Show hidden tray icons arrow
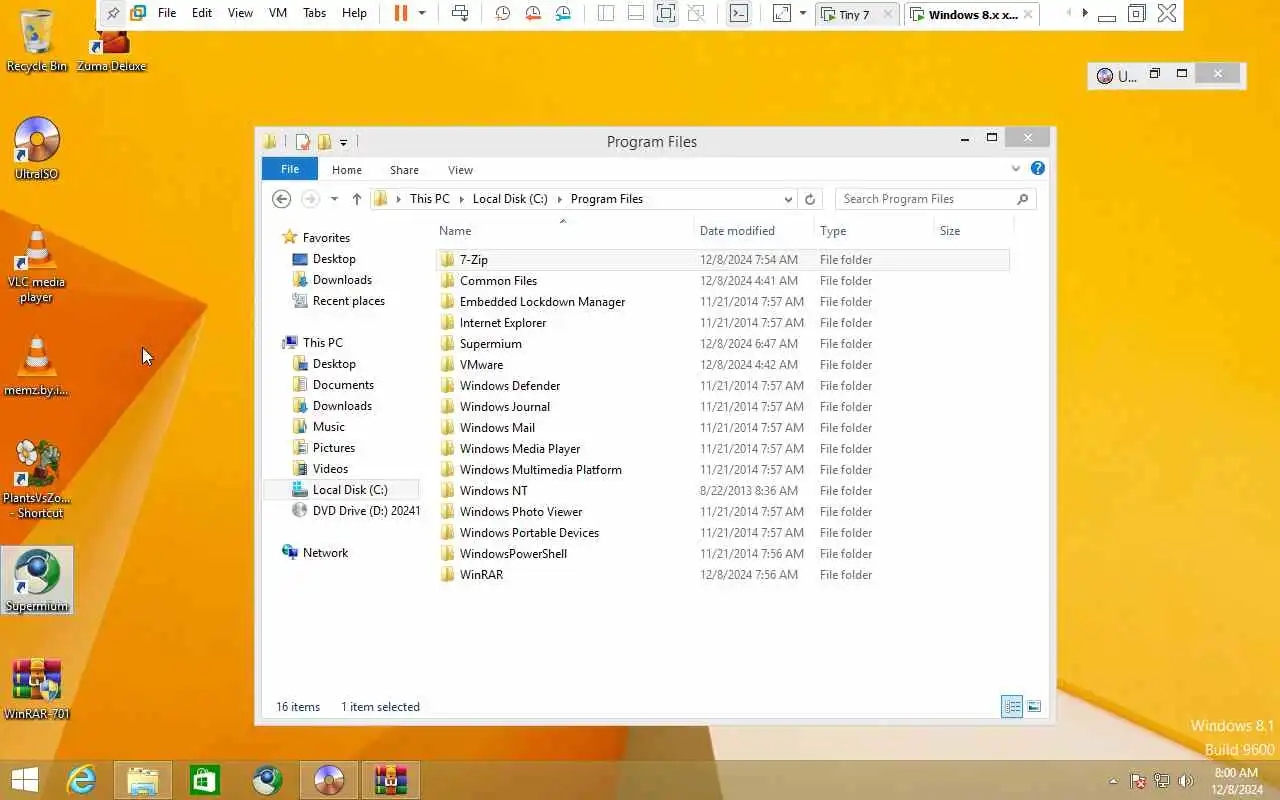The image size is (1280, 800). (1113, 781)
